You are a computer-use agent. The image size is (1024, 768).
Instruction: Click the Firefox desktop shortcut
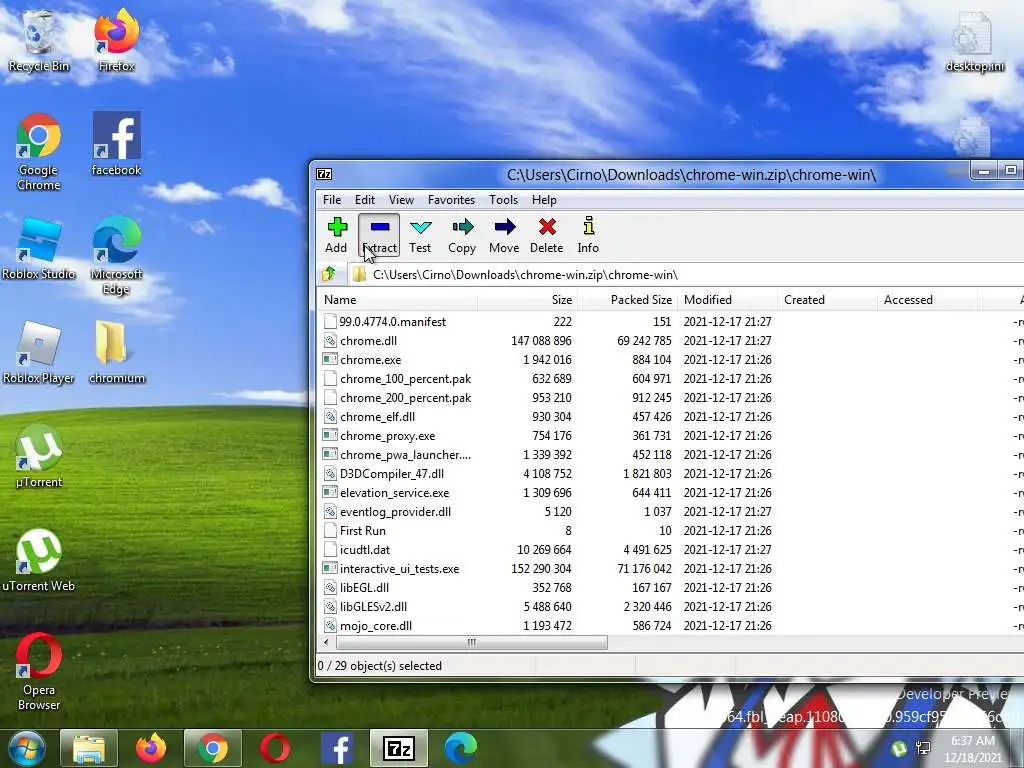116,40
